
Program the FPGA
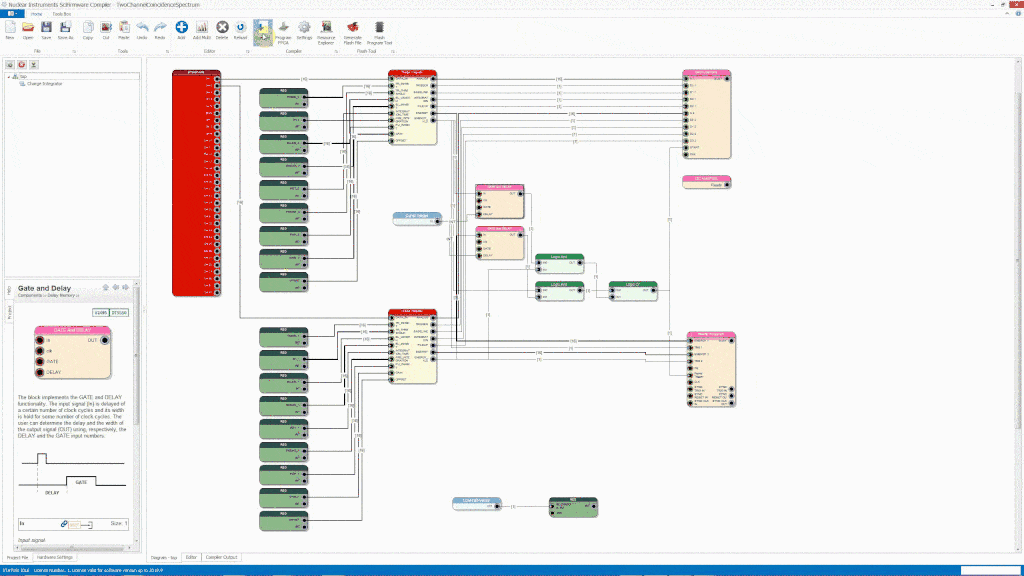pos(283,32)
